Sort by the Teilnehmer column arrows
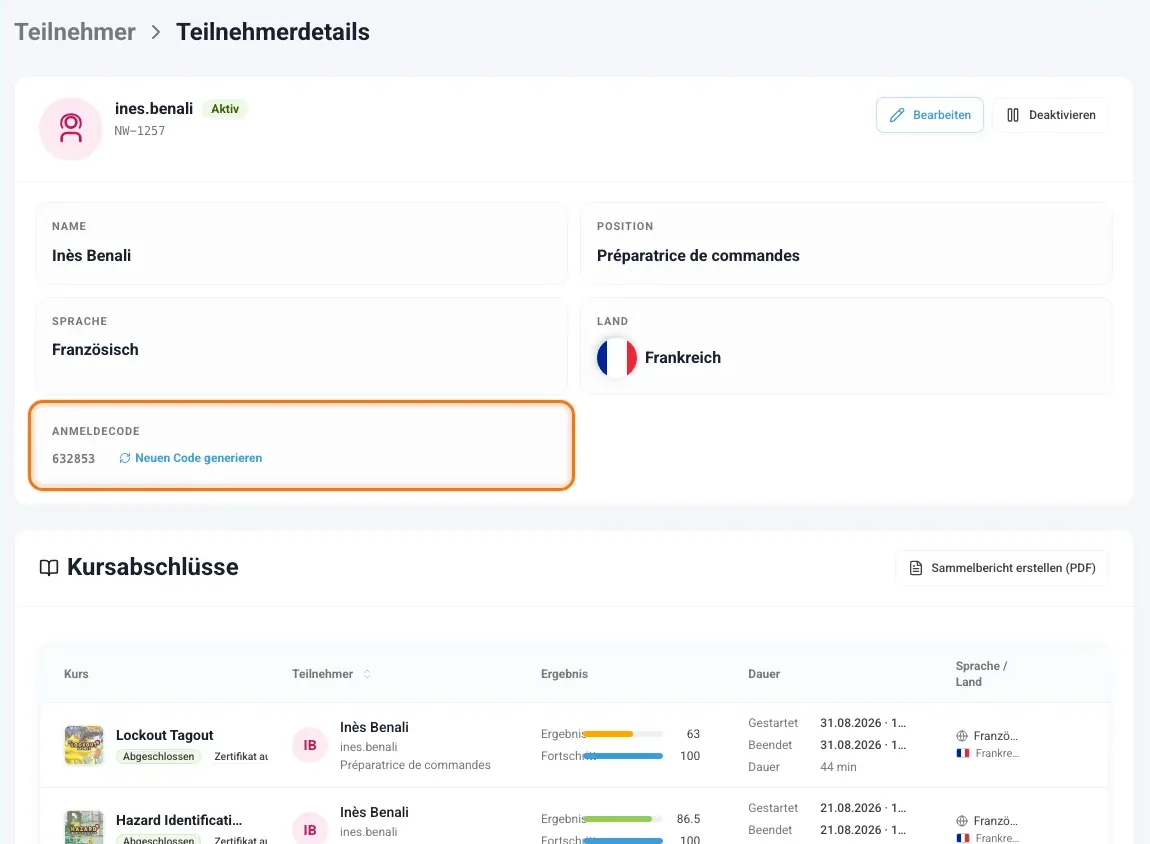The image size is (1150, 844). point(367,674)
